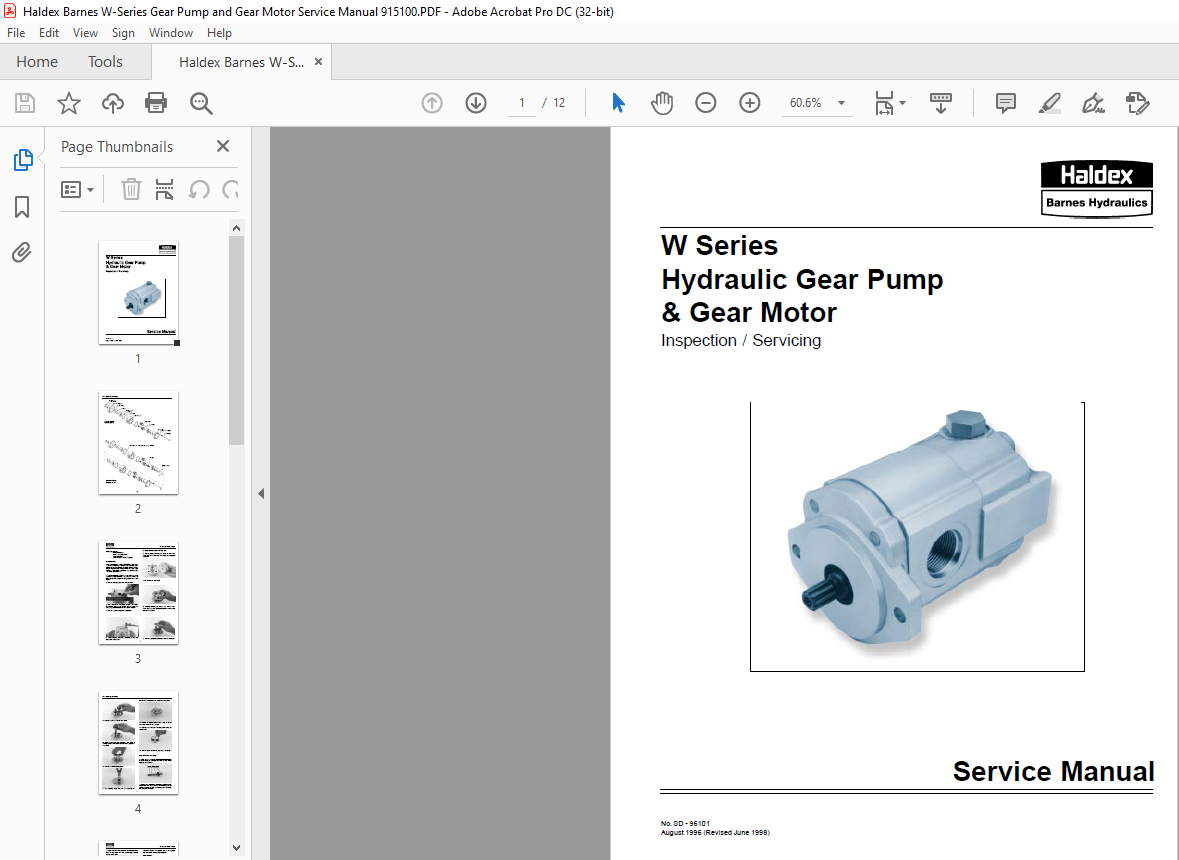Click the Haldex Barnes Hydraulics logo
The image size is (1179, 860).
(x=1096, y=189)
